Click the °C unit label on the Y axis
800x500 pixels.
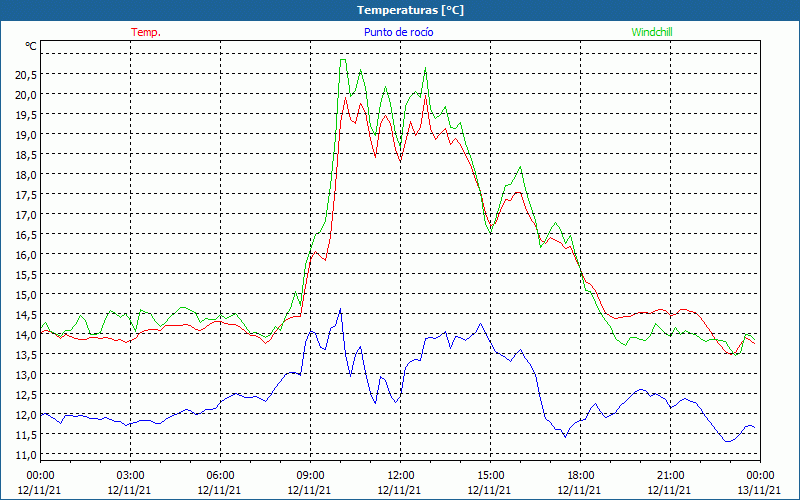tap(31, 46)
